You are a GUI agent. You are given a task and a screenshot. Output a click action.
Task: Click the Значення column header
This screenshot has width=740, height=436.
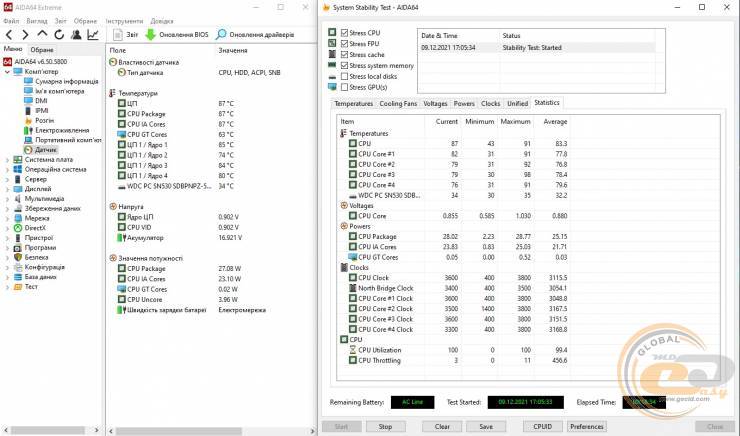pos(233,50)
